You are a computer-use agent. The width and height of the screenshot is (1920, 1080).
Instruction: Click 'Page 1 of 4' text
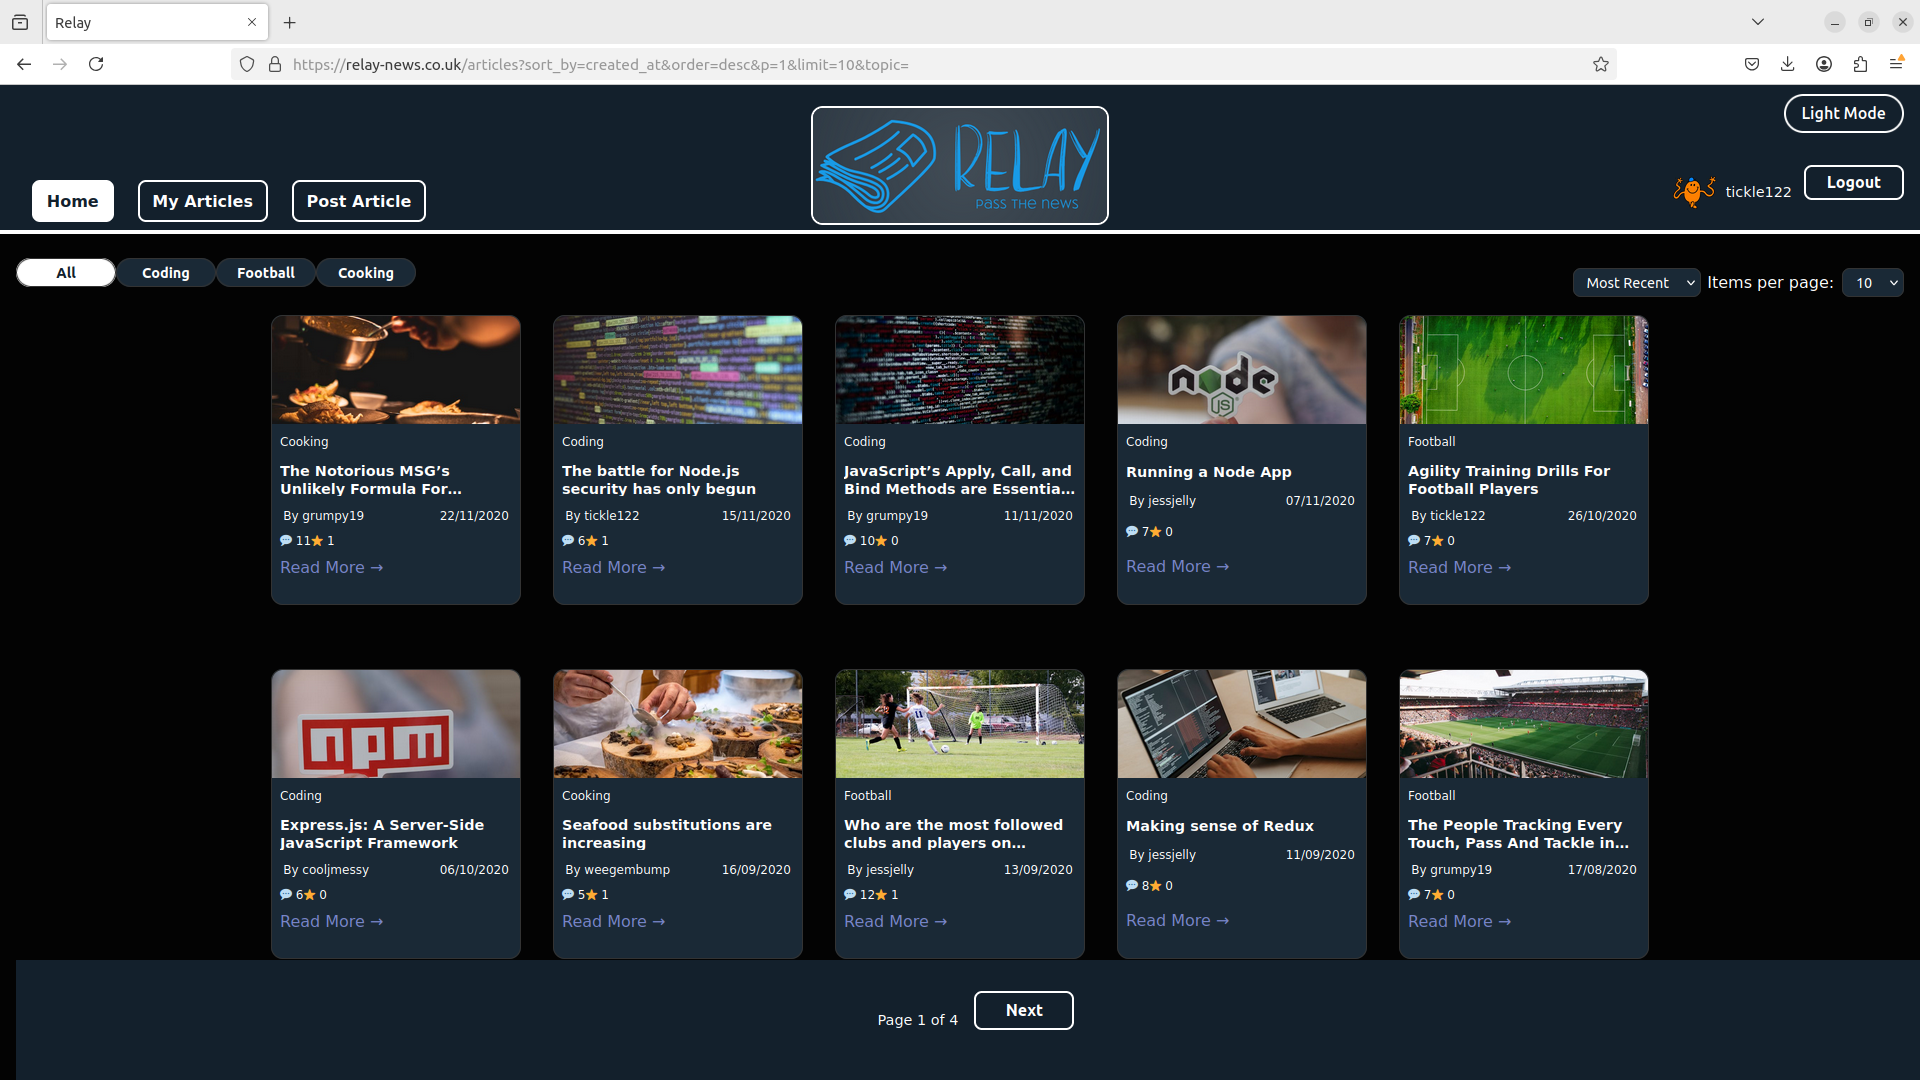917,1020
